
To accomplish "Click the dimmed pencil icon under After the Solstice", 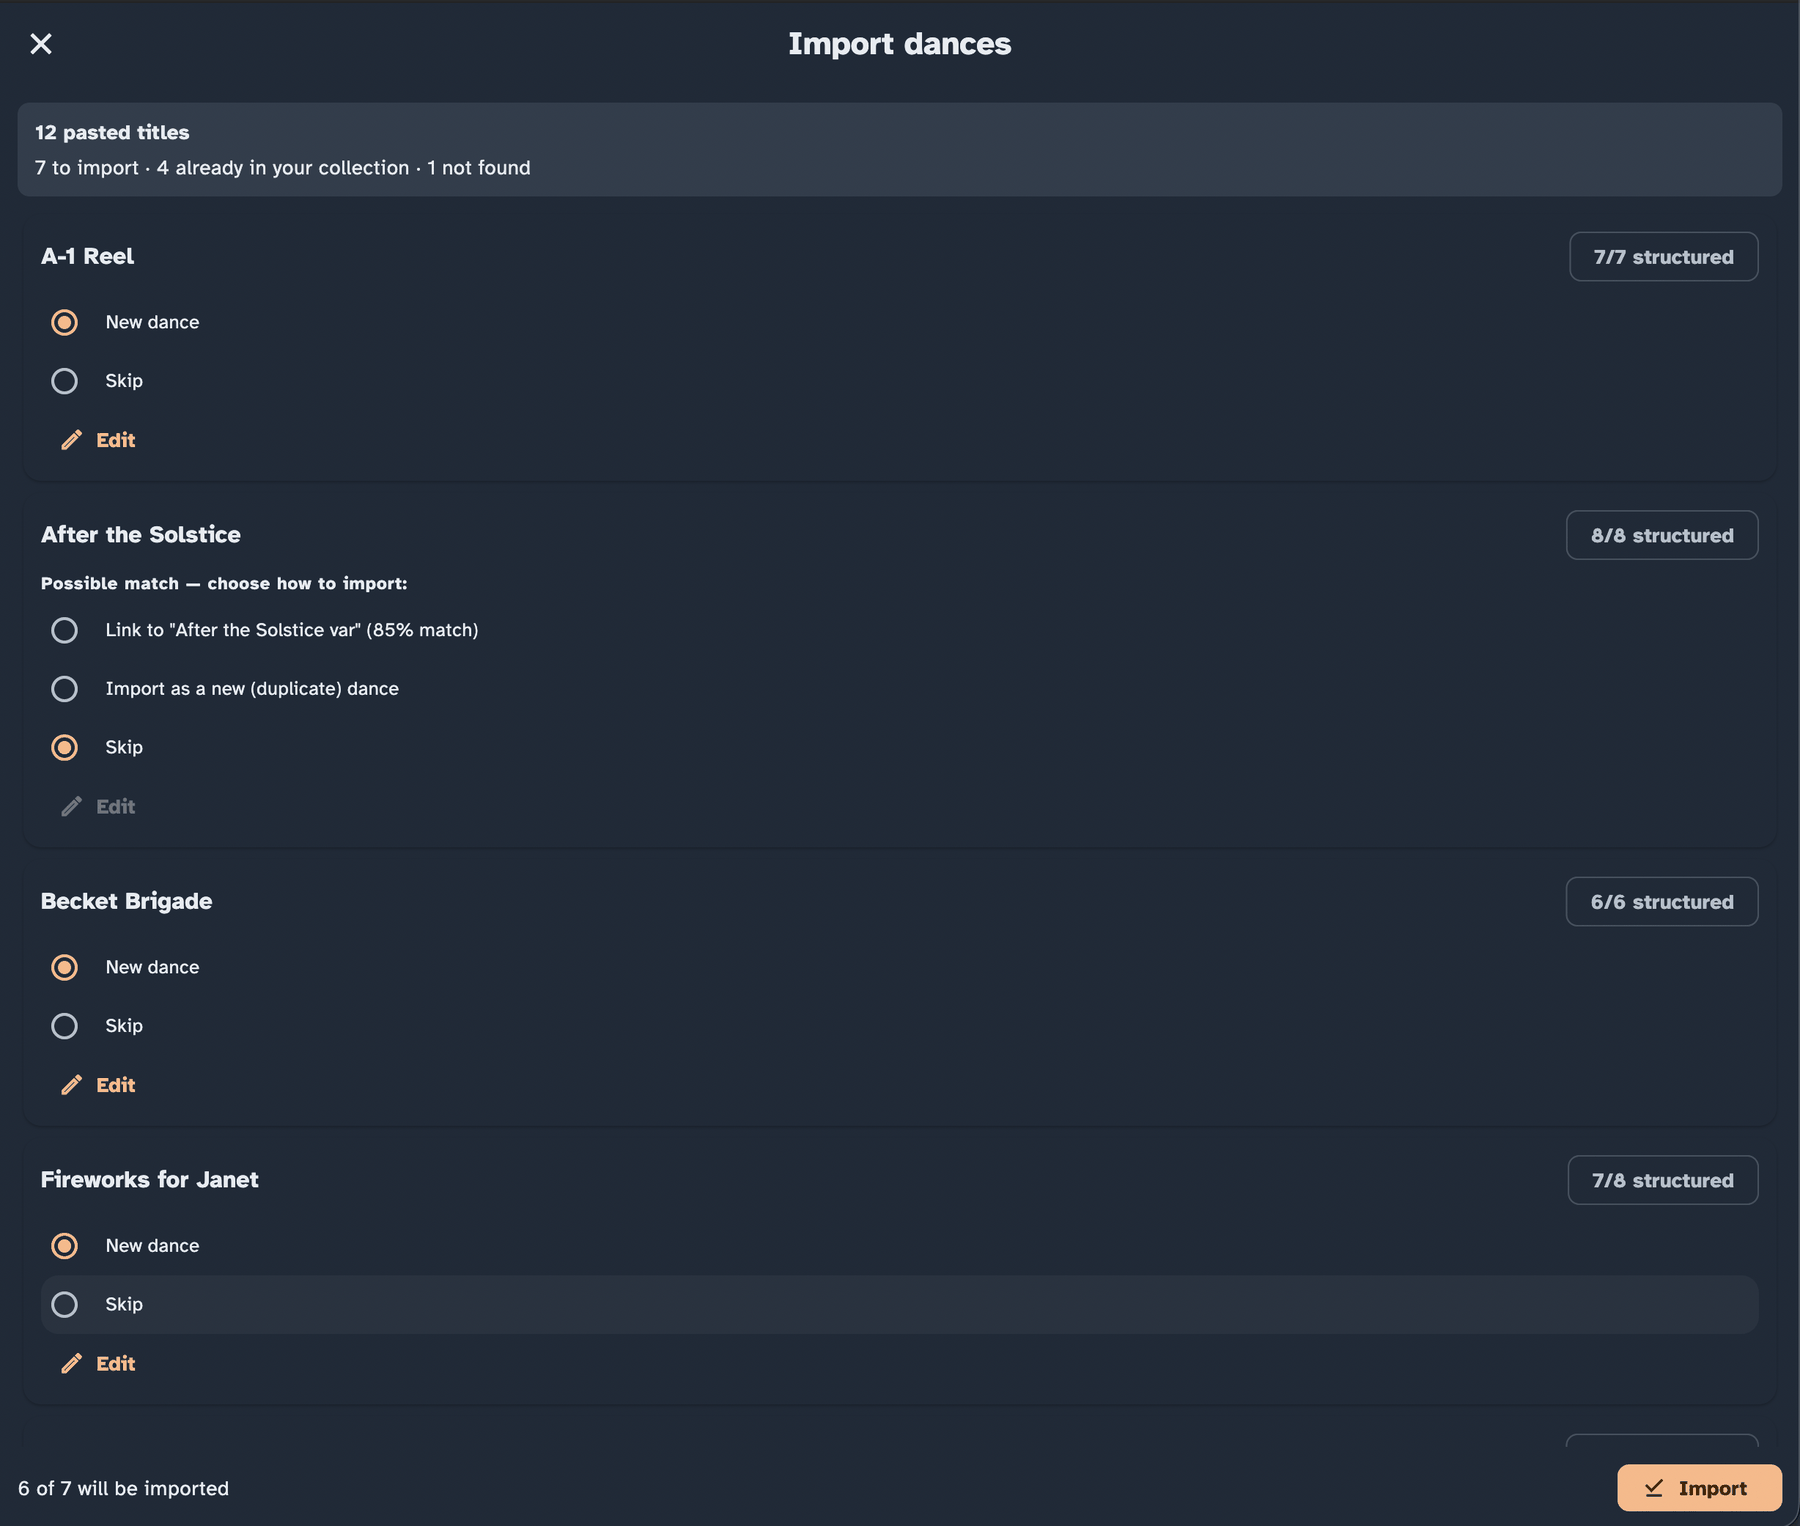I will tap(71, 807).
